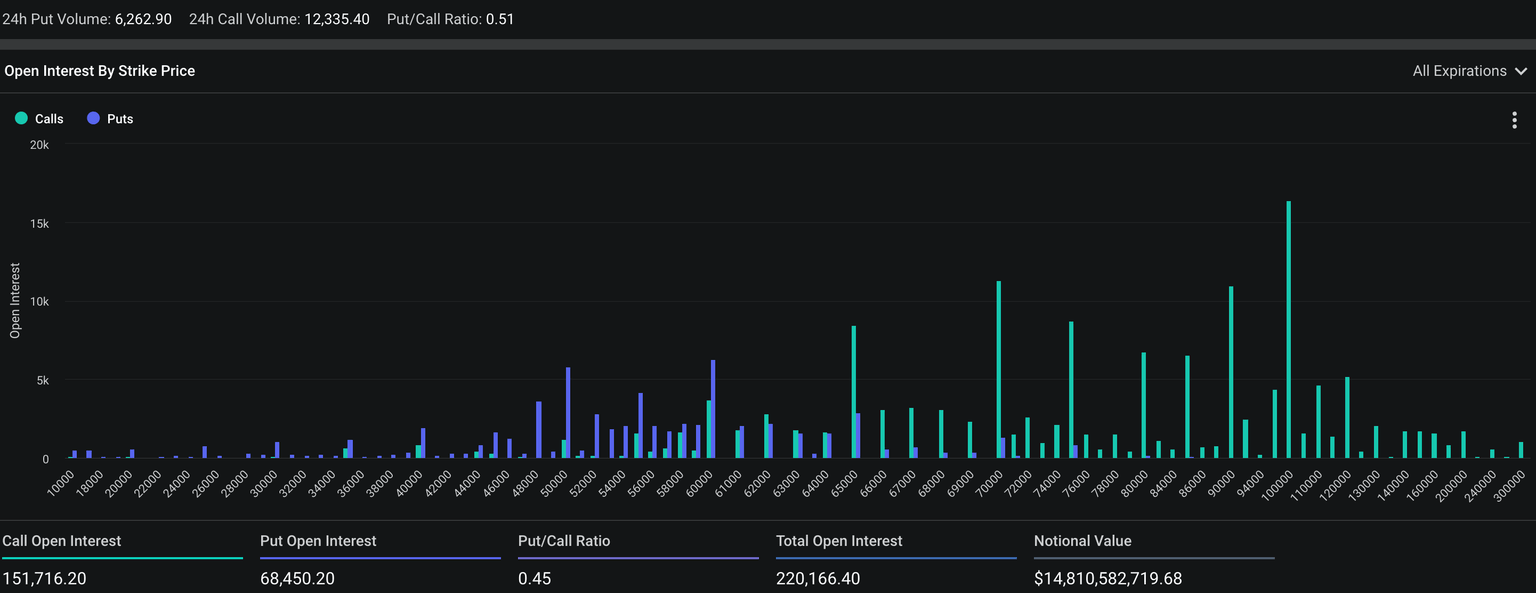Click the 24h Call Volume value
1536x593 pixels.
click(335, 19)
